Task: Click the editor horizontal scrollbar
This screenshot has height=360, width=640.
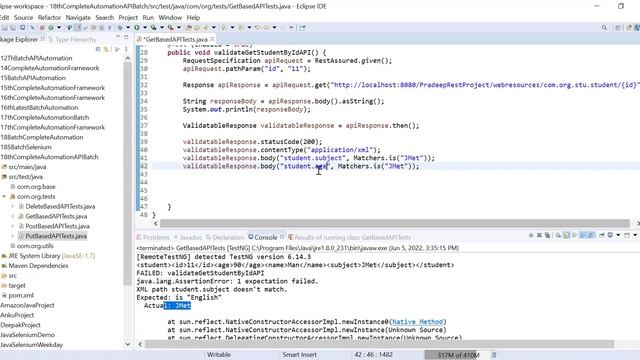Action: 394,223
